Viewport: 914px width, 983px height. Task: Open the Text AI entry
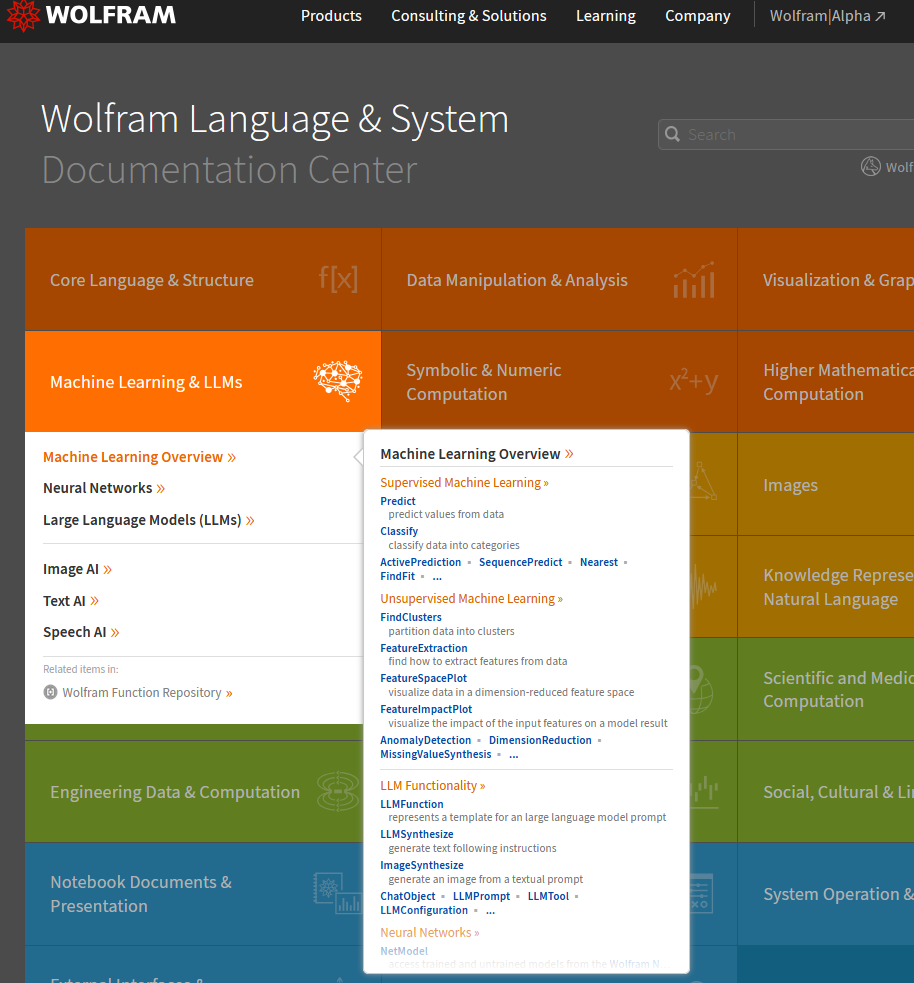click(71, 601)
